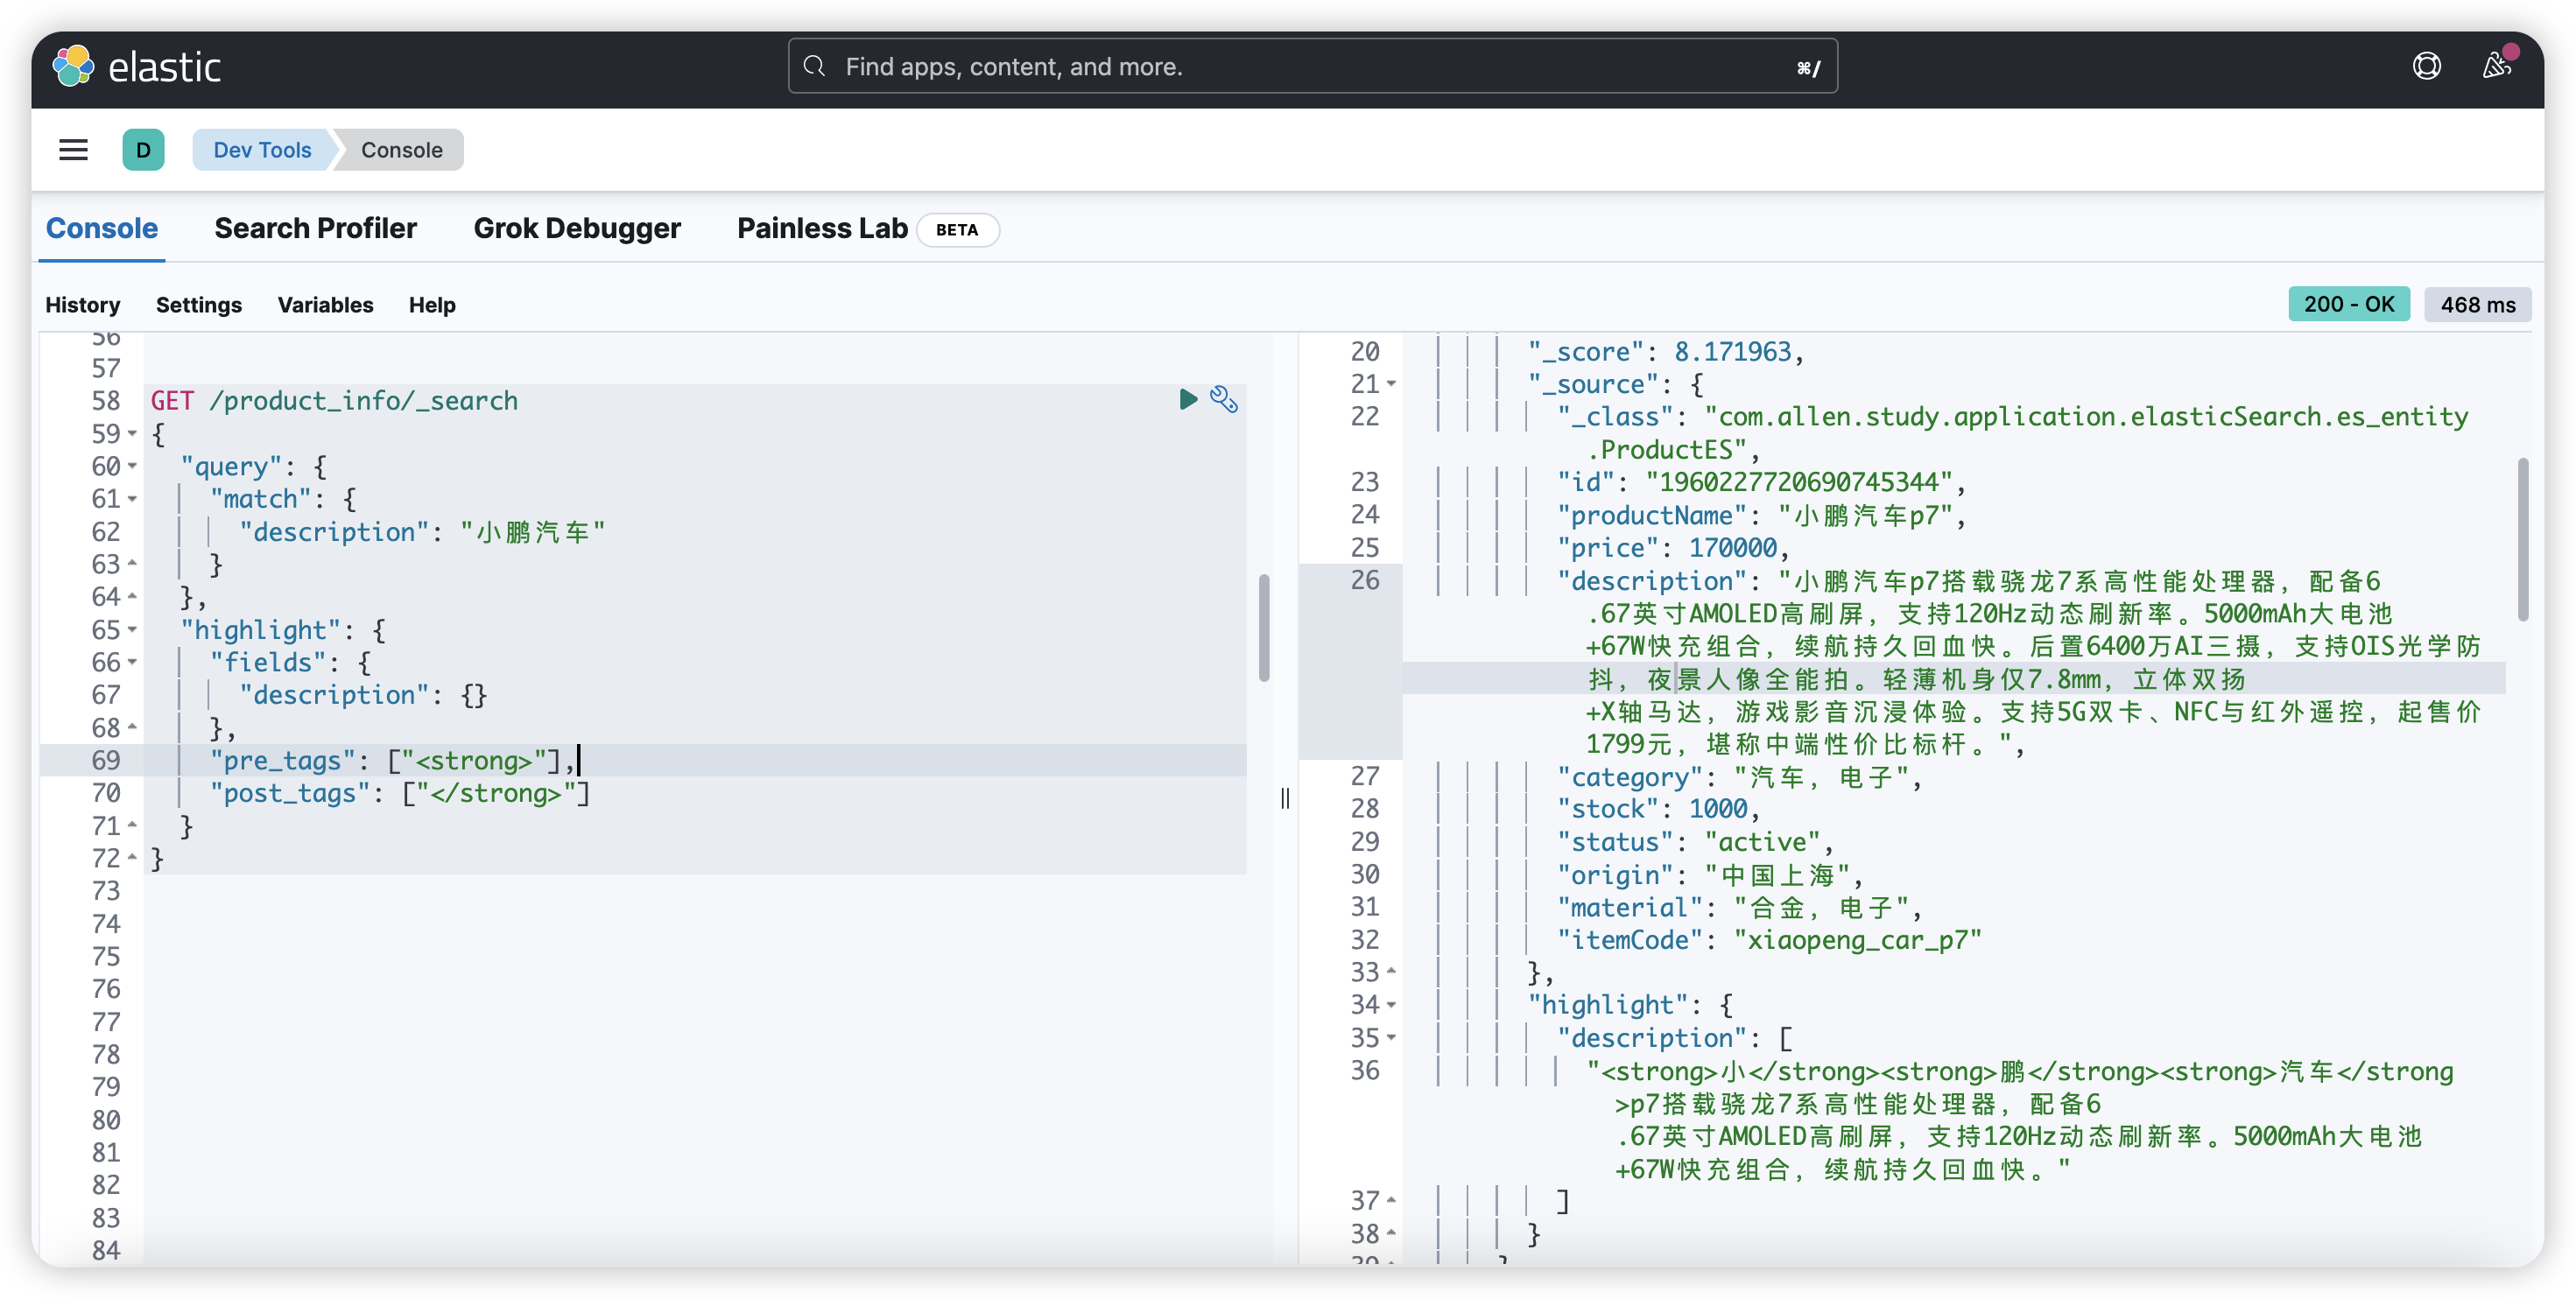Click the "小鹏汽车" query value
Image resolution: width=2576 pixels, height=1299 pixels.
pos(532,532)
